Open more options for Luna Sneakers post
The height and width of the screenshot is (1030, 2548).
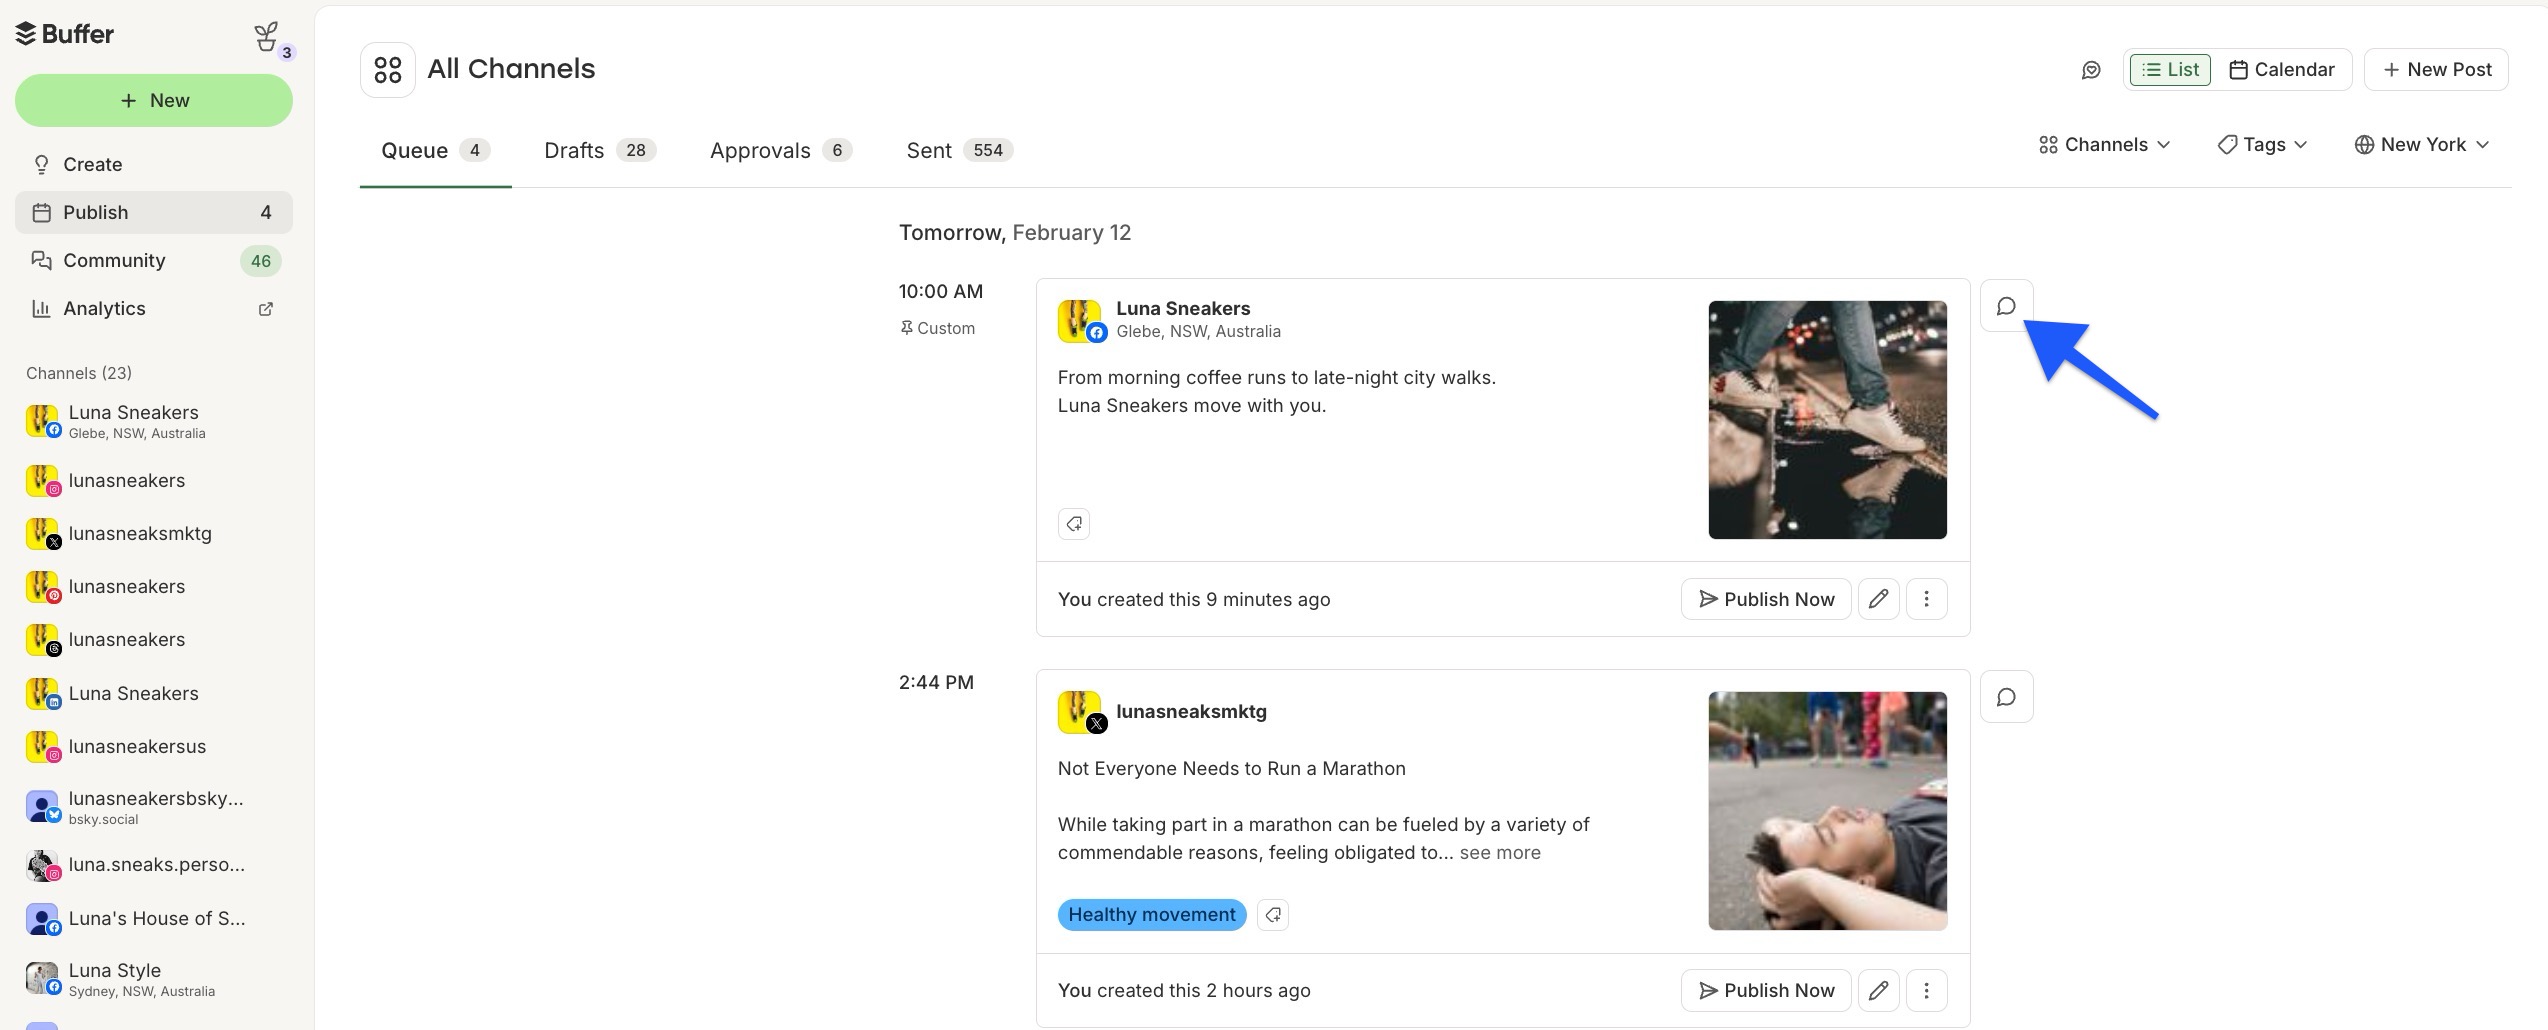(x=1927, y=599)
